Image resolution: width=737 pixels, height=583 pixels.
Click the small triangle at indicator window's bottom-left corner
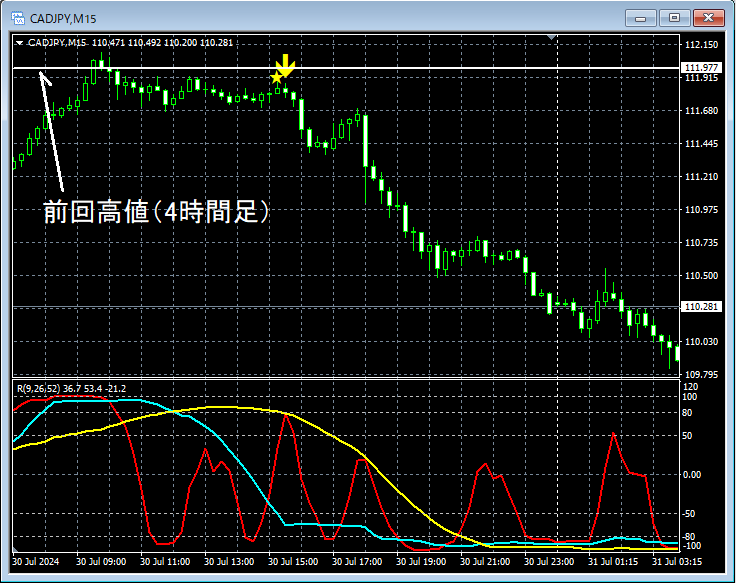pos(16,549)
